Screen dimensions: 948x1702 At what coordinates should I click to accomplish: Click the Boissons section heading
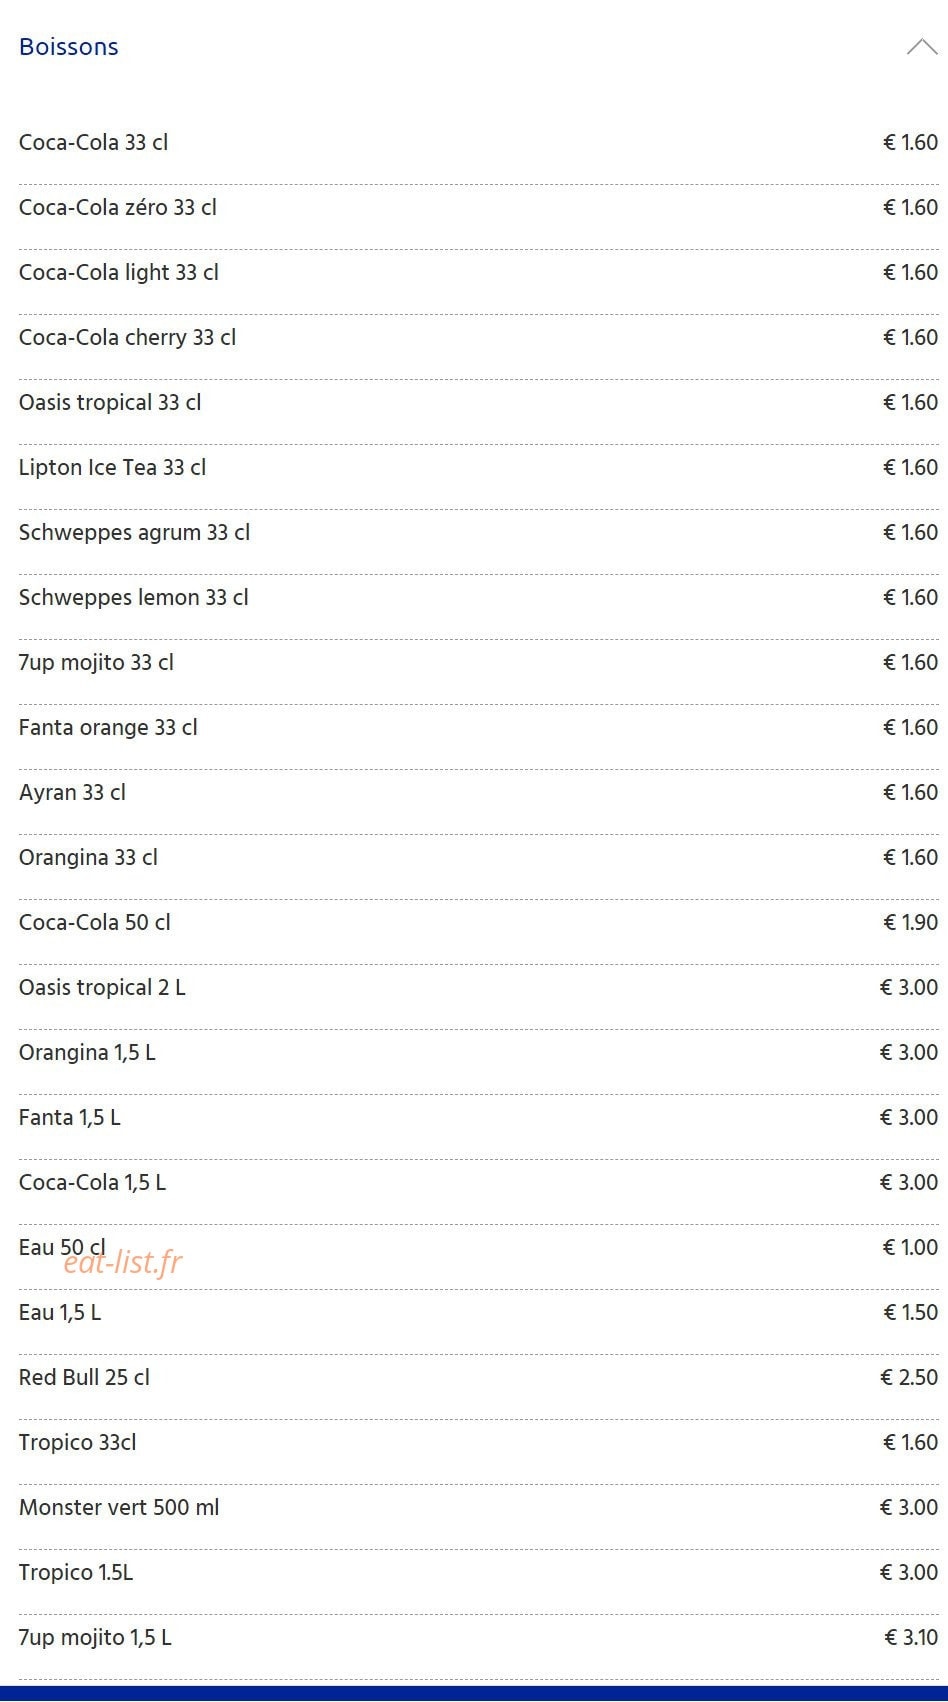[x=69, y=47]
